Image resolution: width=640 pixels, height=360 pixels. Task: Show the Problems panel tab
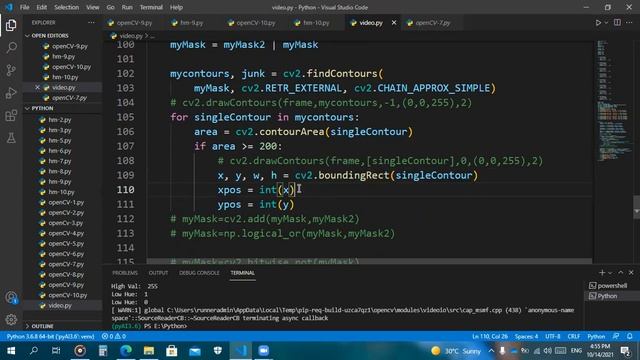125,273
